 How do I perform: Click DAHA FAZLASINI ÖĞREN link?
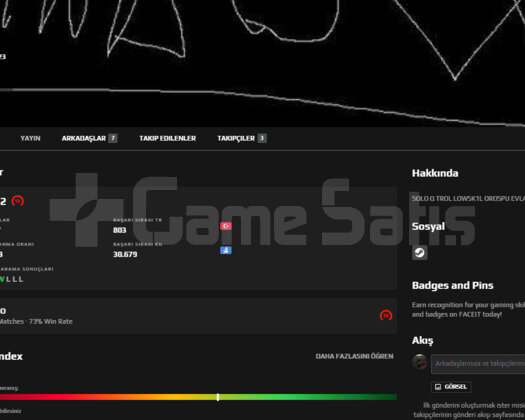354,356
